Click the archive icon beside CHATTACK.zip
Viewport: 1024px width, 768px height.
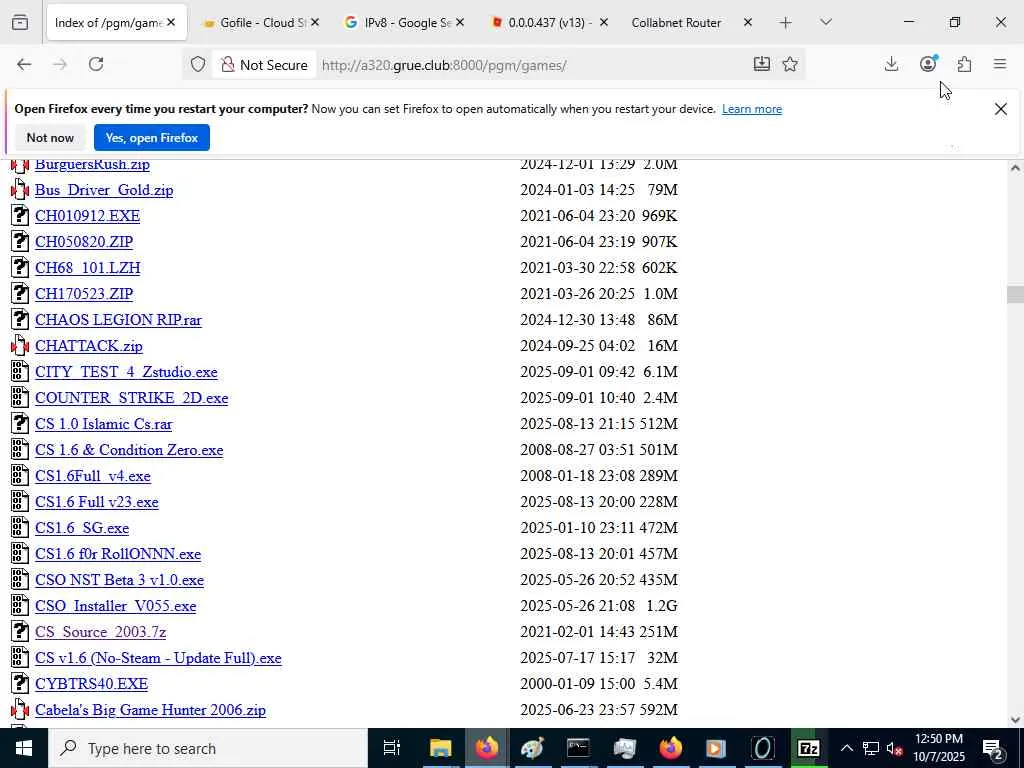pyautogui.click(x=20, y=345)
